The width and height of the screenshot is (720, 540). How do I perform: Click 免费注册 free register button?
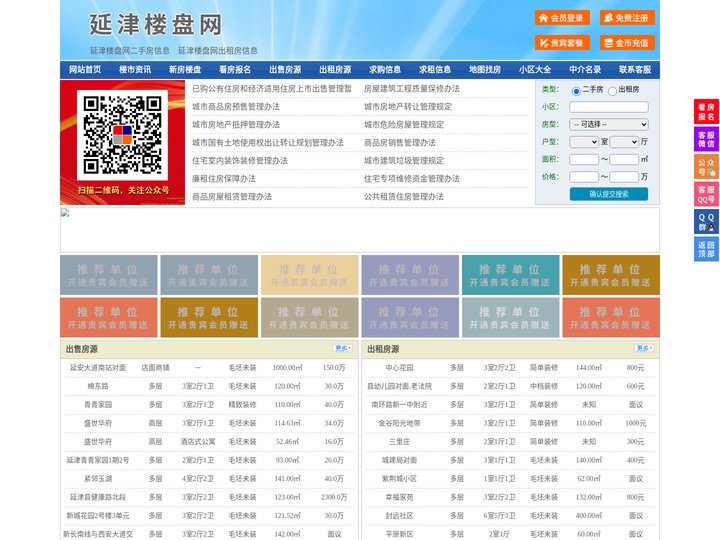tap(627, 18)
